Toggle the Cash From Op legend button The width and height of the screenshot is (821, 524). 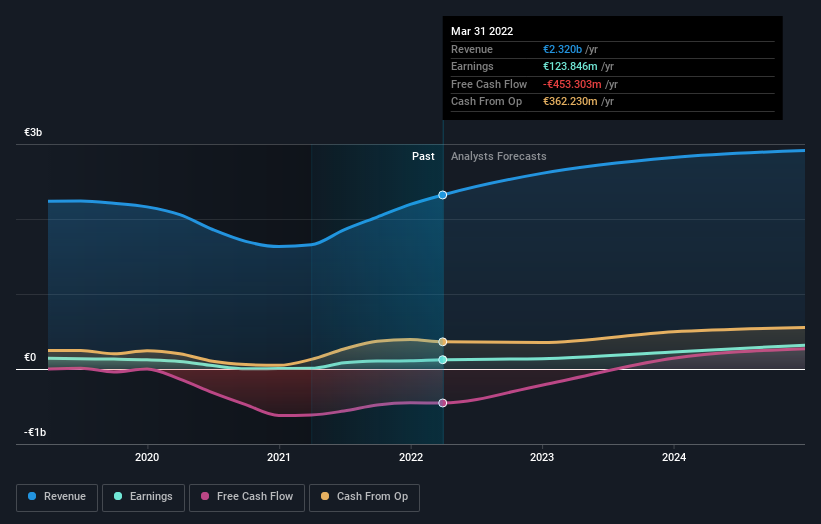tap(364, 497)
